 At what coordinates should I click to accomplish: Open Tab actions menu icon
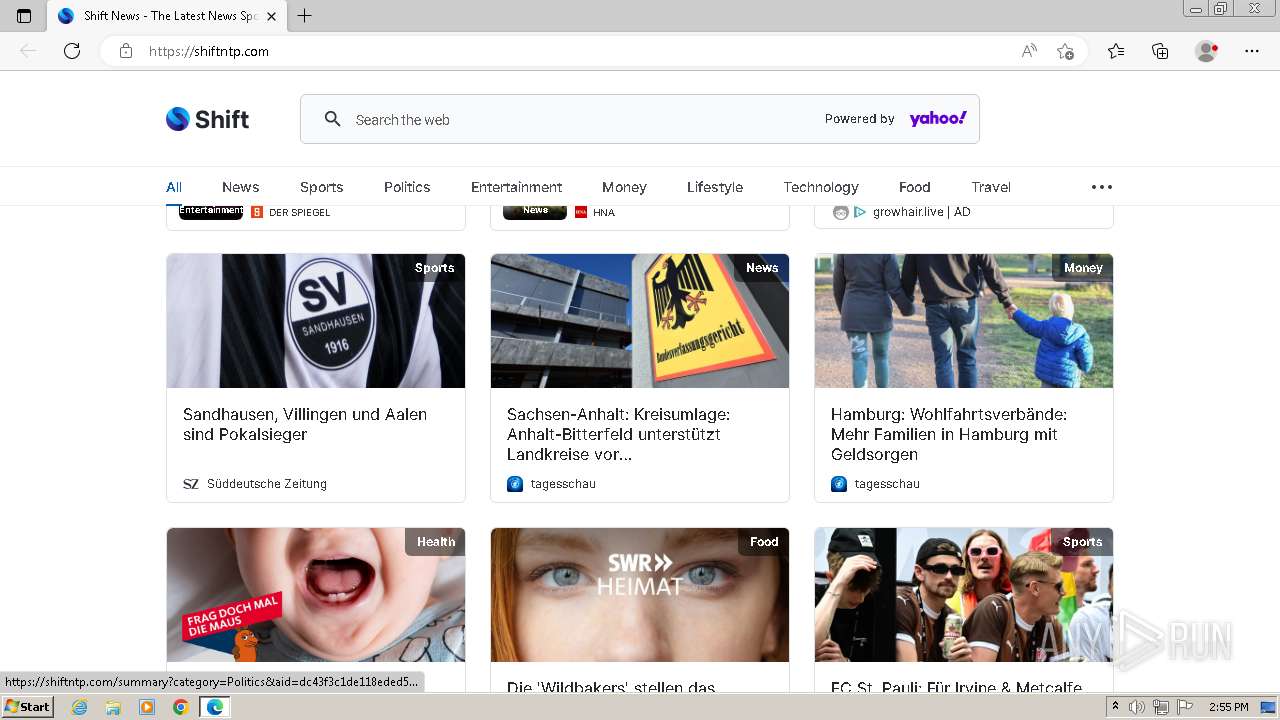click(x=24, y=16)
